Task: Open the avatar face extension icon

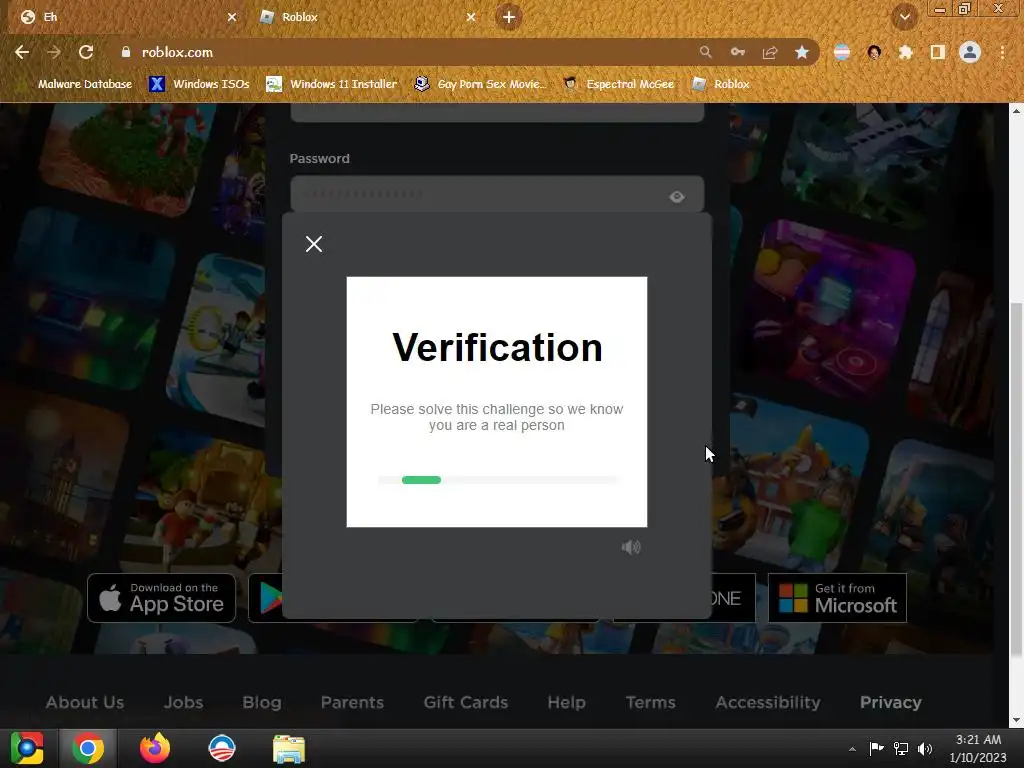Action: (x=874, y=52)
